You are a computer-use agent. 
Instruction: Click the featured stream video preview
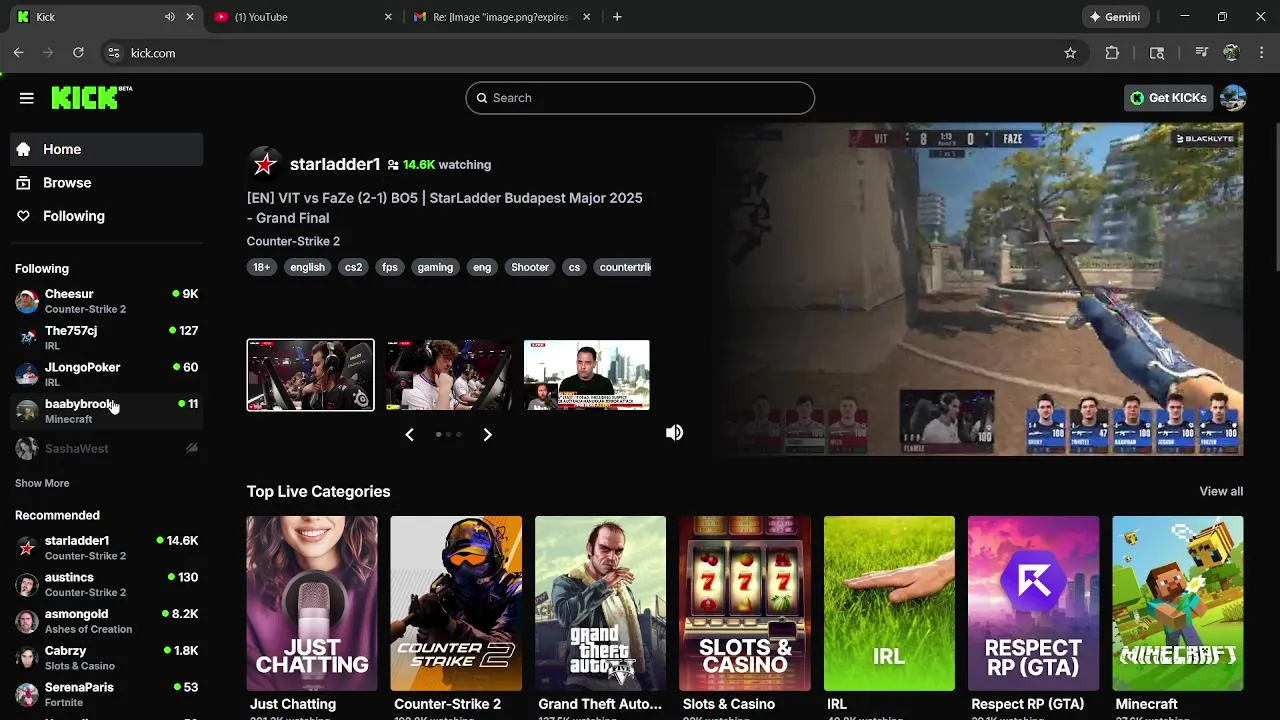(980, 289)
